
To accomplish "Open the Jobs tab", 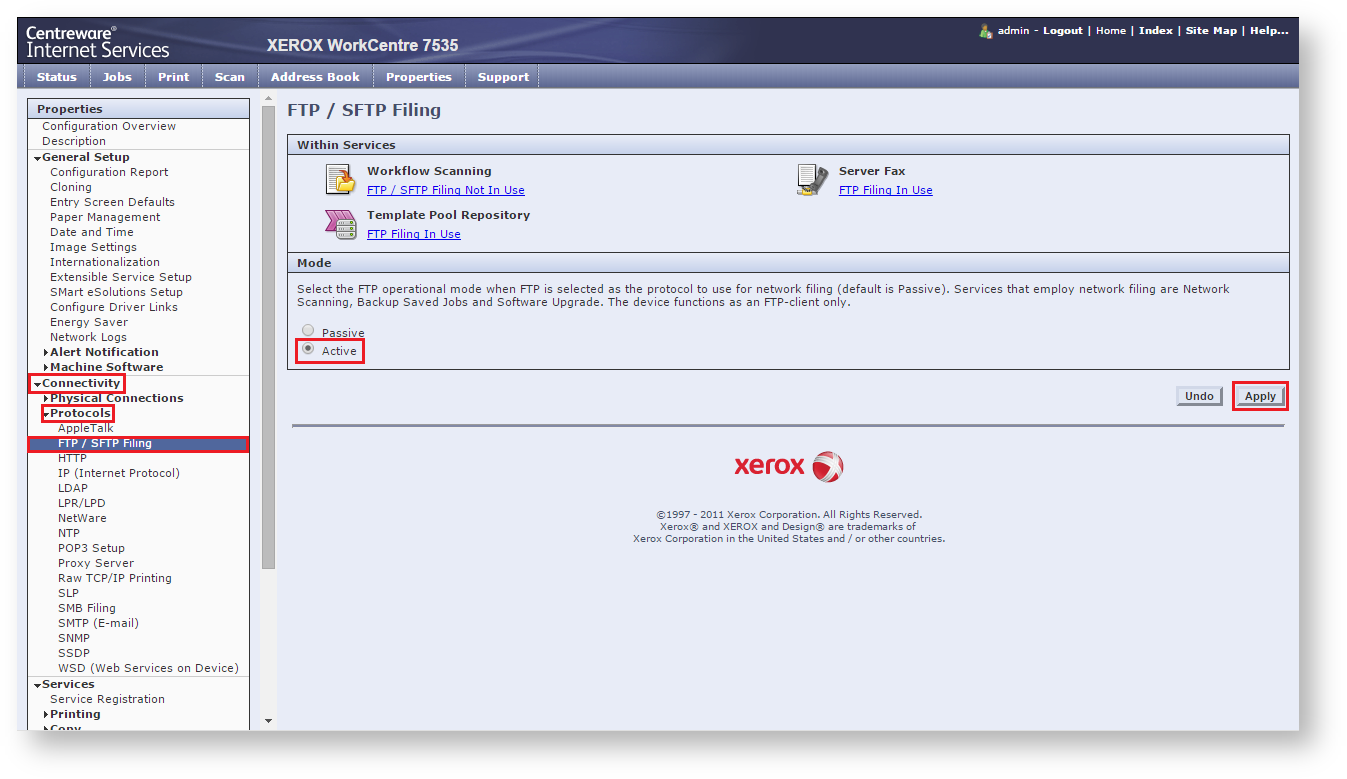I will tap(117, 77).
